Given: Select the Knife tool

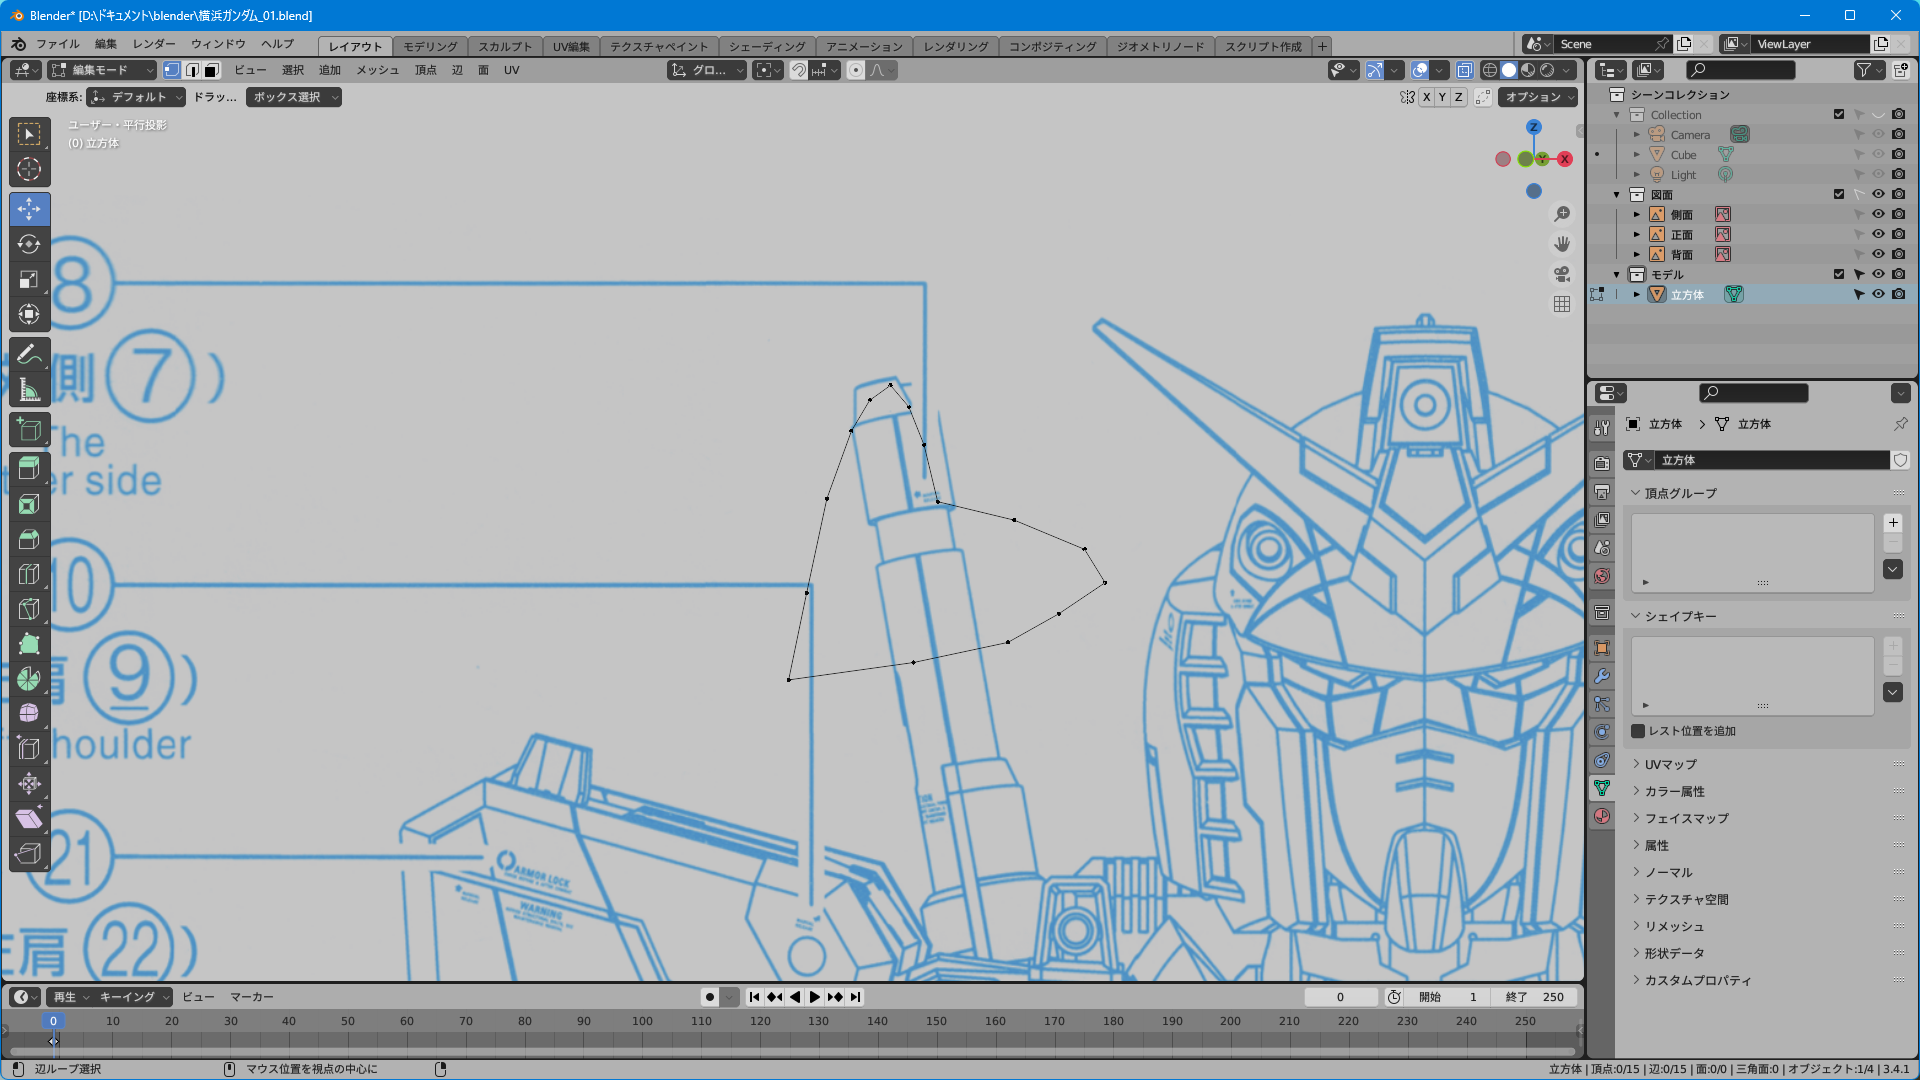Looking at the screenshot, I should point(29,609).
